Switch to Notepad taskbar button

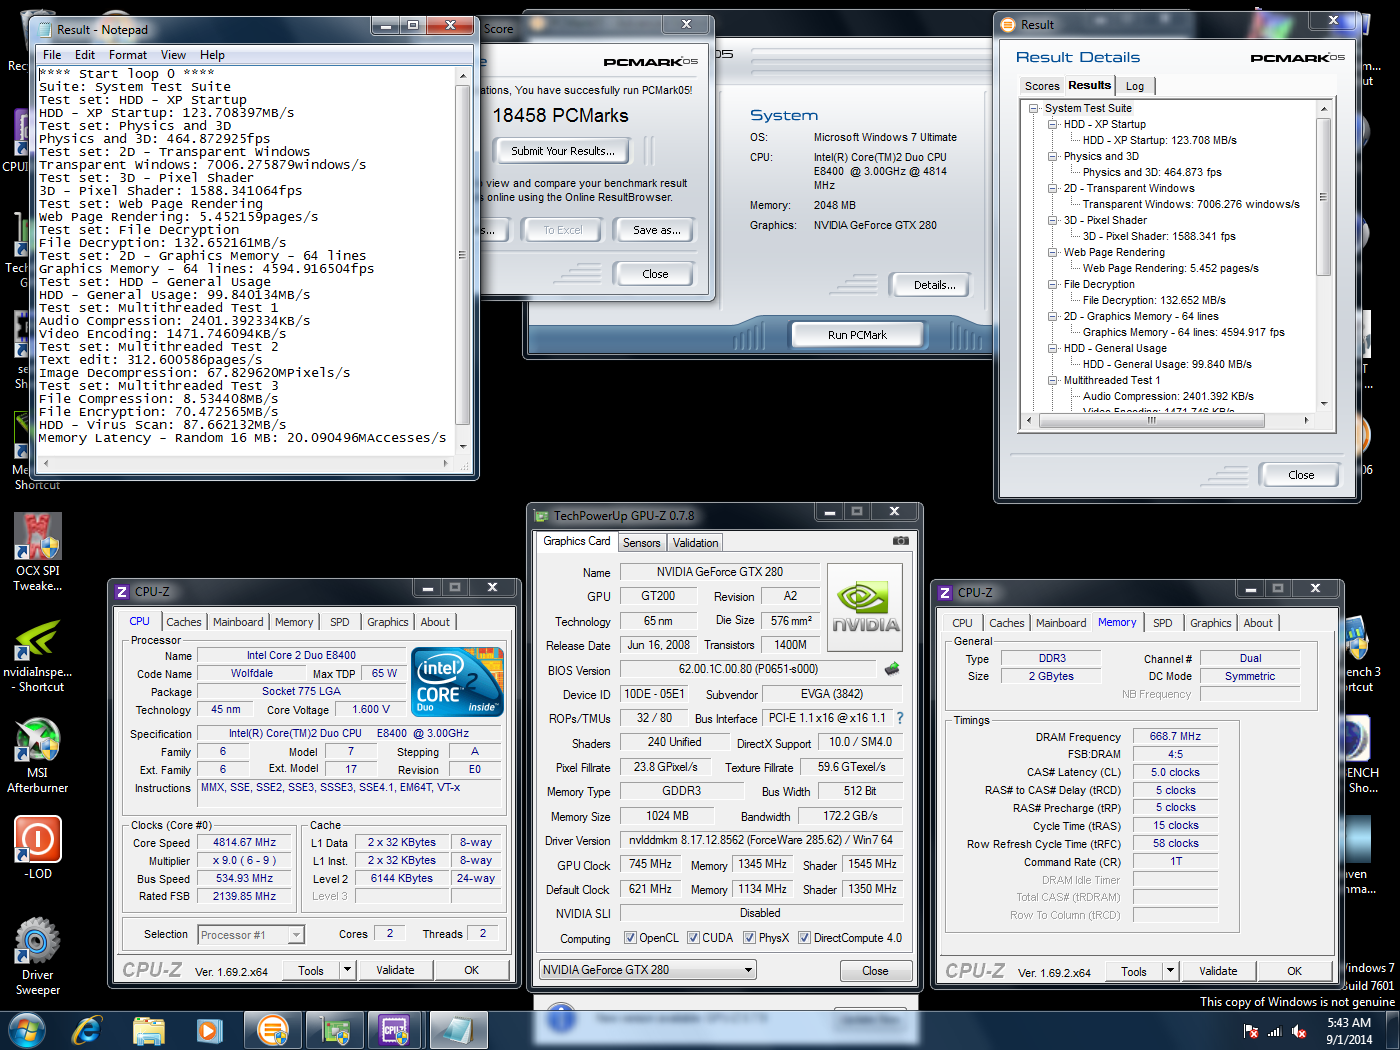tap(459, 1030)
